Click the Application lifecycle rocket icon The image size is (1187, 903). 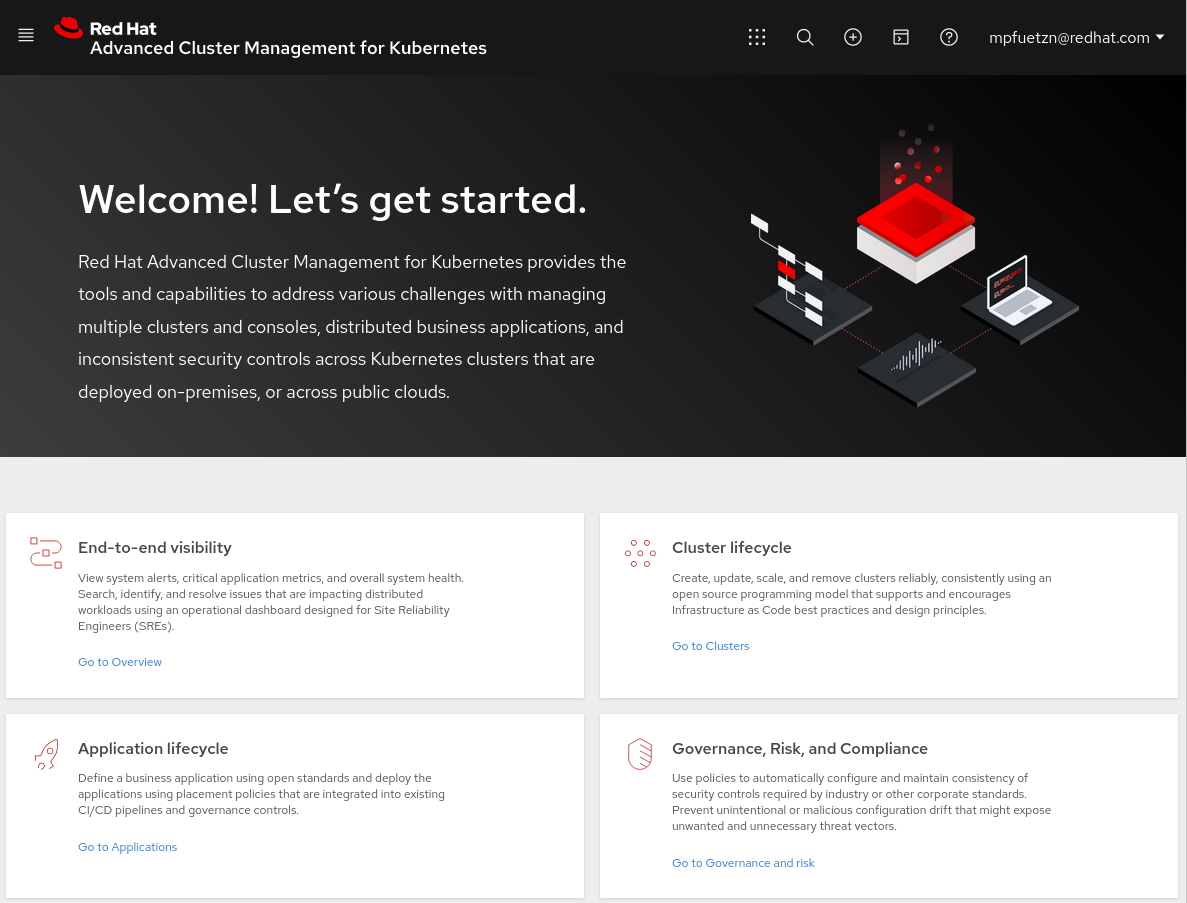tap(46, 754)
